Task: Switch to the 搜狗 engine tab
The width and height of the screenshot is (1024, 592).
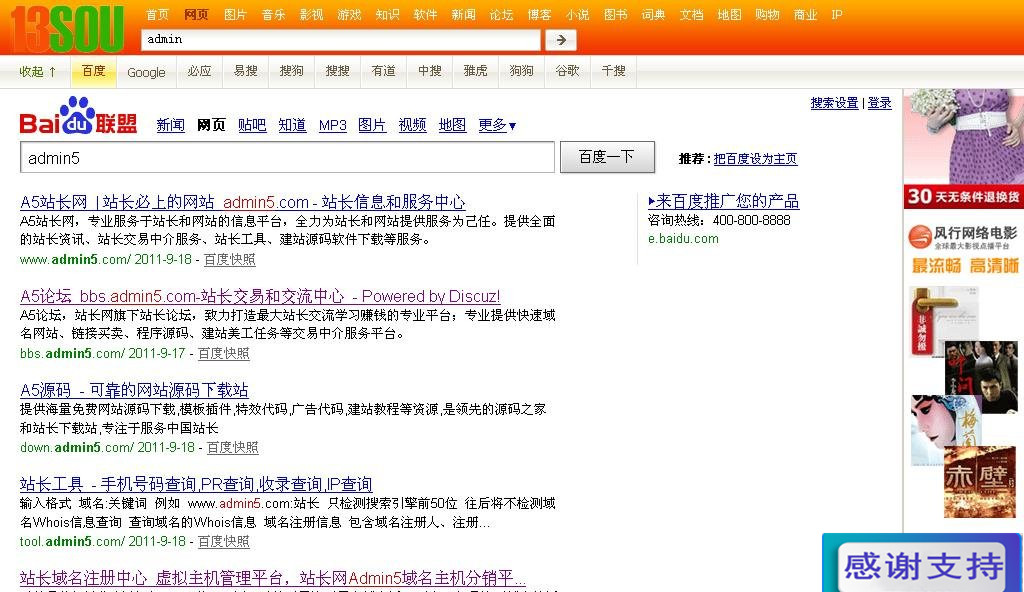Action: (x=291, y=71)
